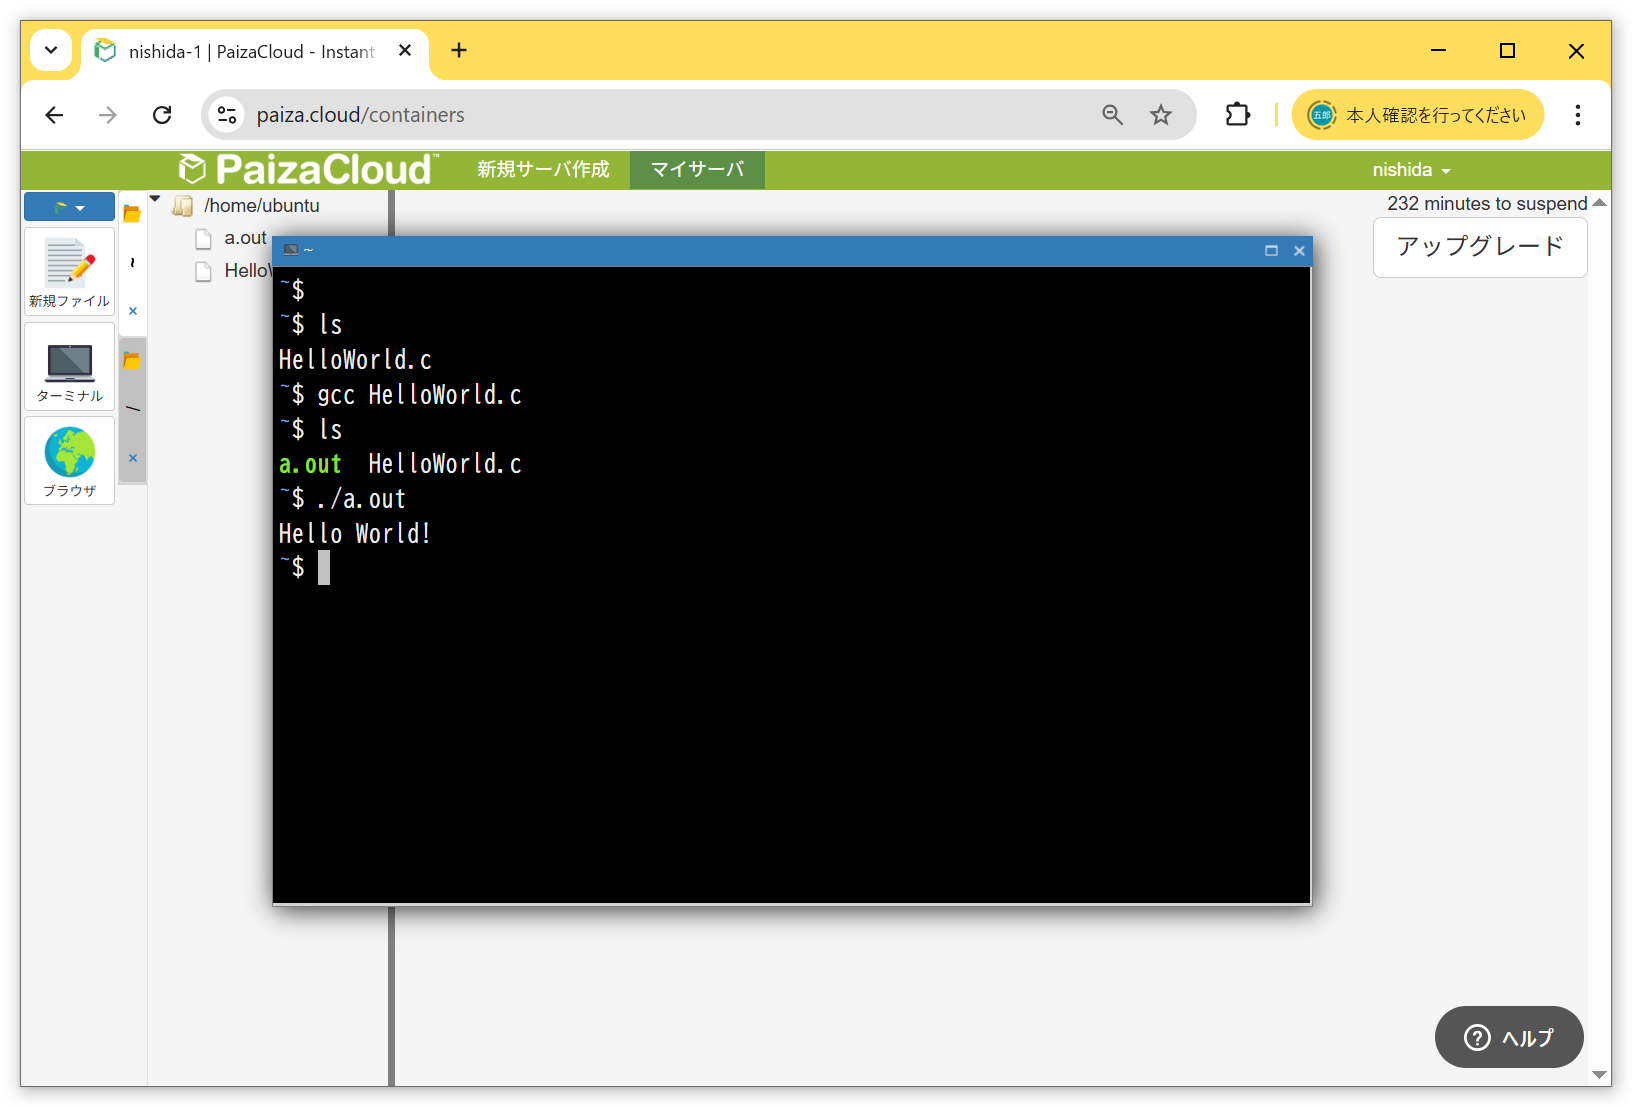This screenshot has width=1632, height=1107.
Task: Close the nishida-1 PaizaCloud browser tab
Action: [x=405, y=50]
